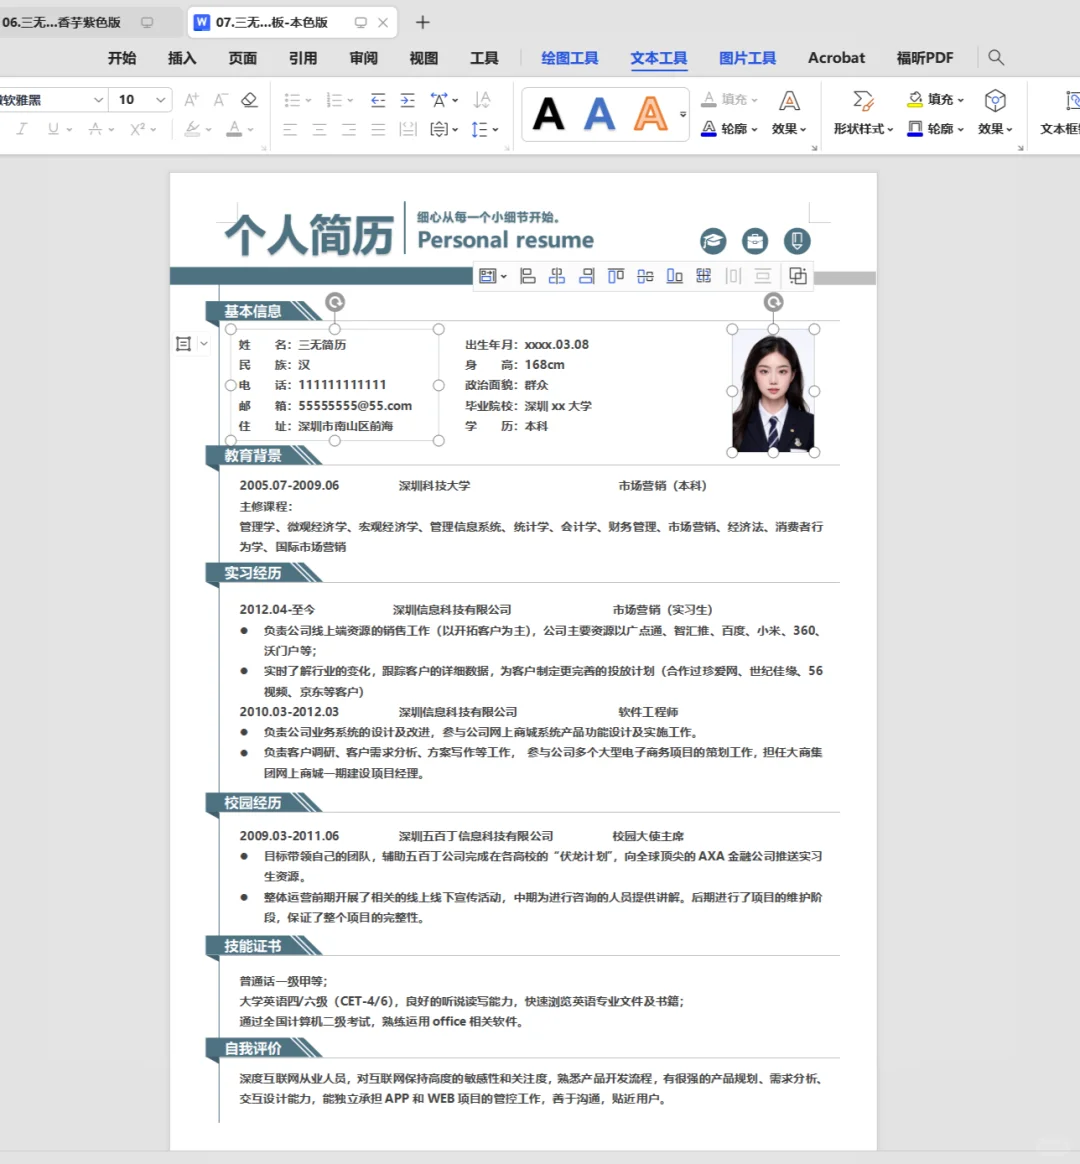Image resolution: width=1080 pixels, height=1164 pixels.
Task: Click the search magnifier icon
Action: [x=996, y=58]
